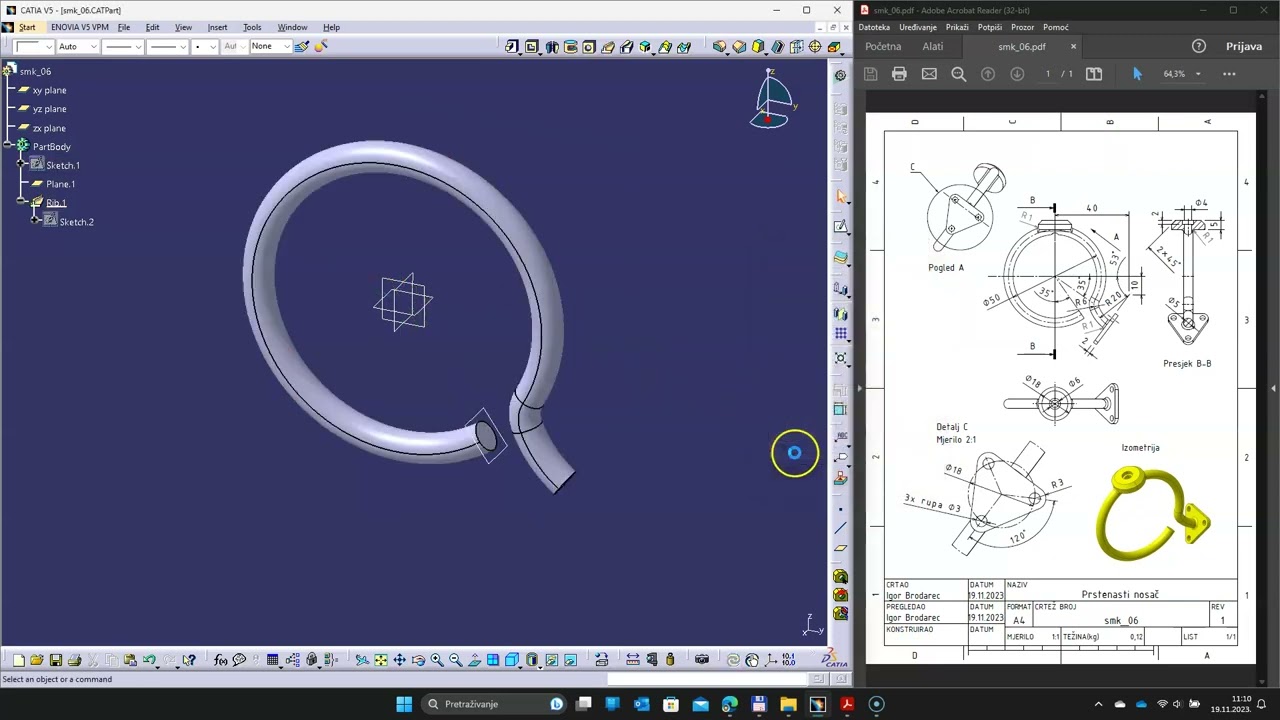
Task: Open the Acrobat more options ellipsis
Action: click(x=1229, y=74)
